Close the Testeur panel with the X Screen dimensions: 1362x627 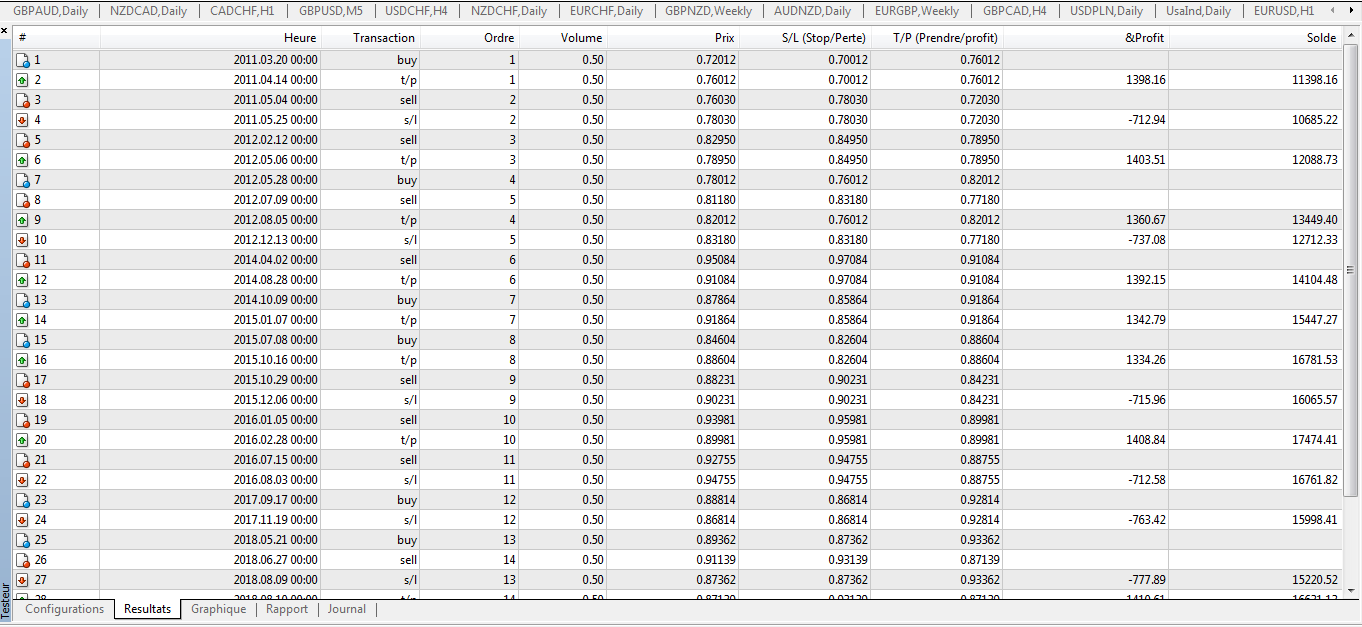(x=5, y=31)
